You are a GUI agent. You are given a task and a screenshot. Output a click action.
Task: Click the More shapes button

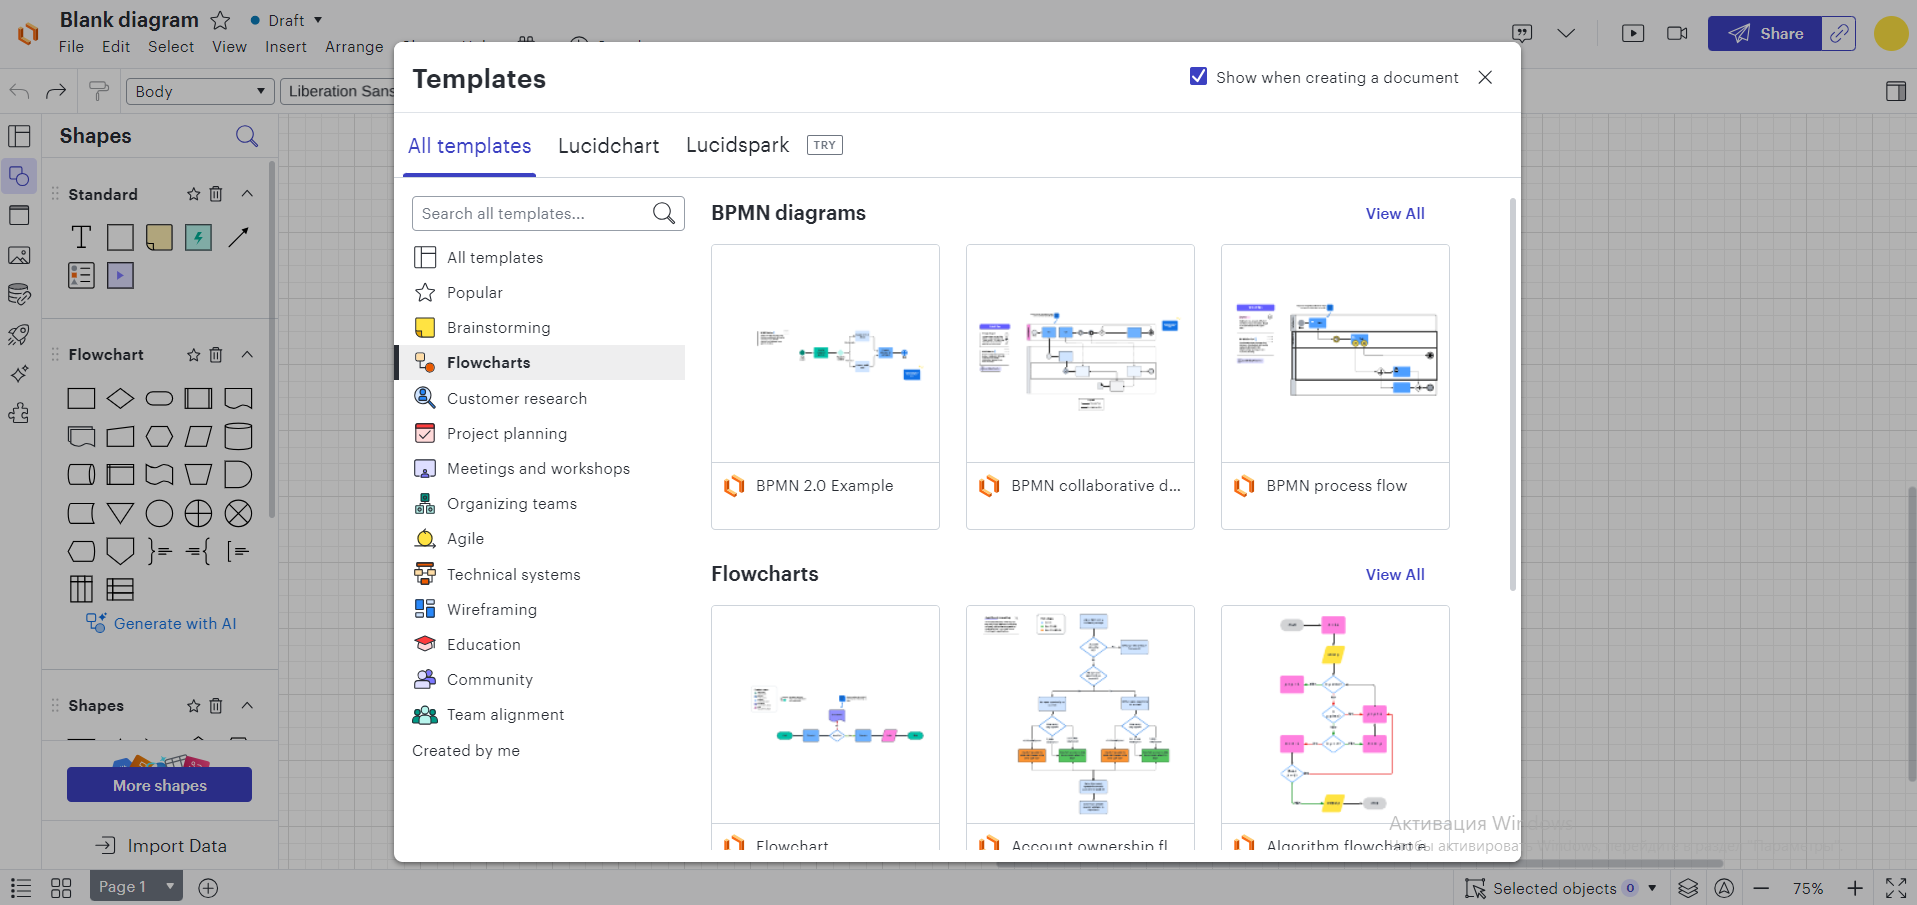click(159, 785)
